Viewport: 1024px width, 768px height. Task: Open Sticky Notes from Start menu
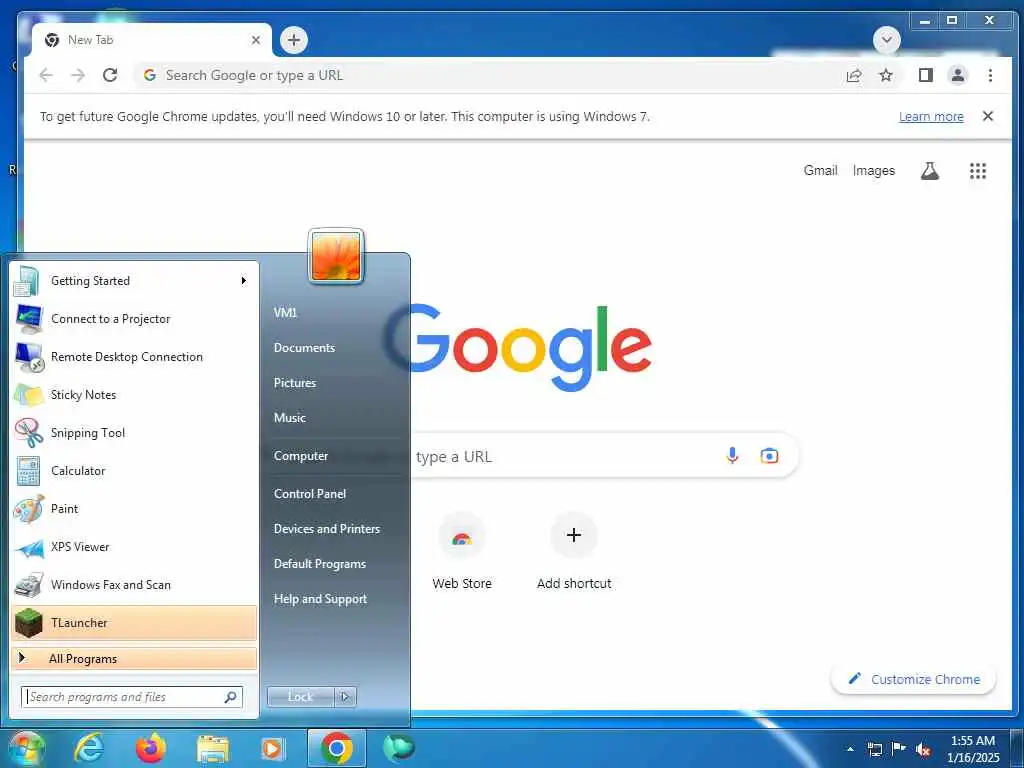pyautogui.click(x=135, y=394)
